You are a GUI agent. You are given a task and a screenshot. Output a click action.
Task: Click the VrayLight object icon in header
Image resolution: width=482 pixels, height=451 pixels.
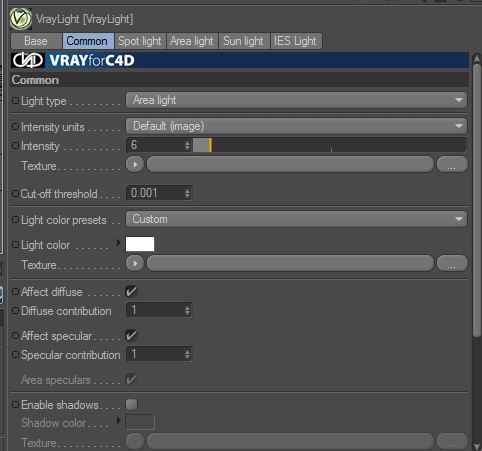(21, 19)
